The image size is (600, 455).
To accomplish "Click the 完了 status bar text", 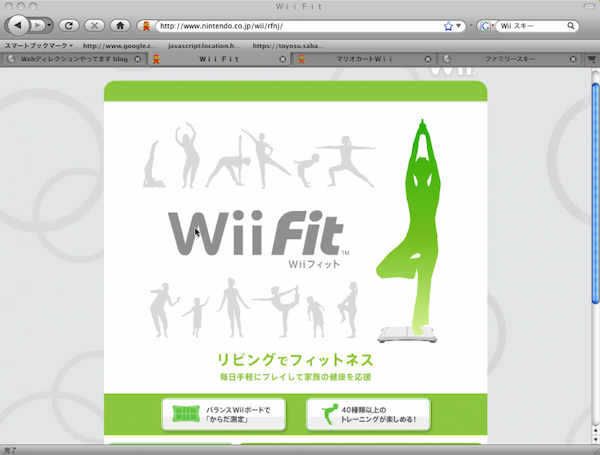I will coord(10,451).
